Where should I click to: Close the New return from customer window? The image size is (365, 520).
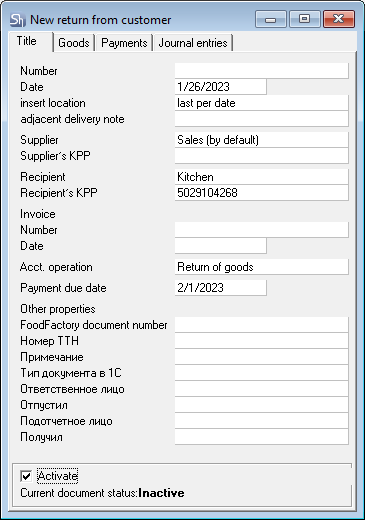pos(338,19)
